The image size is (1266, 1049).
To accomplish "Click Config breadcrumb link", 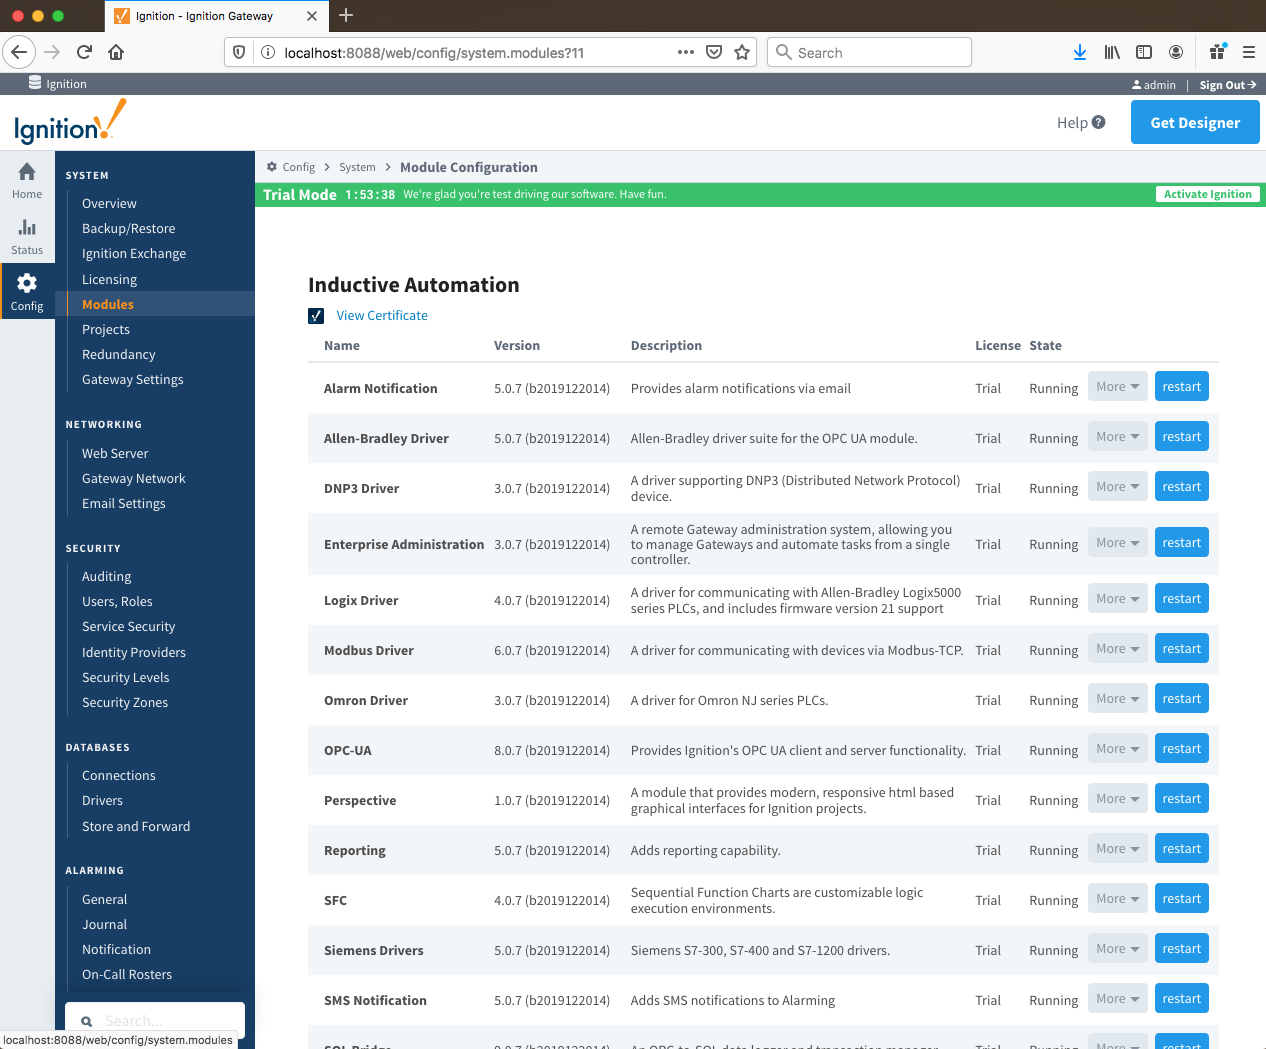I will tap(298, 167).
